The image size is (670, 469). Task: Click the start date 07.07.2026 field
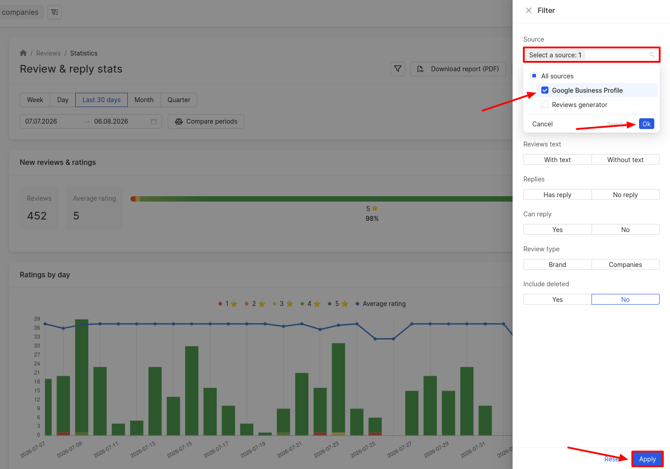41,121
